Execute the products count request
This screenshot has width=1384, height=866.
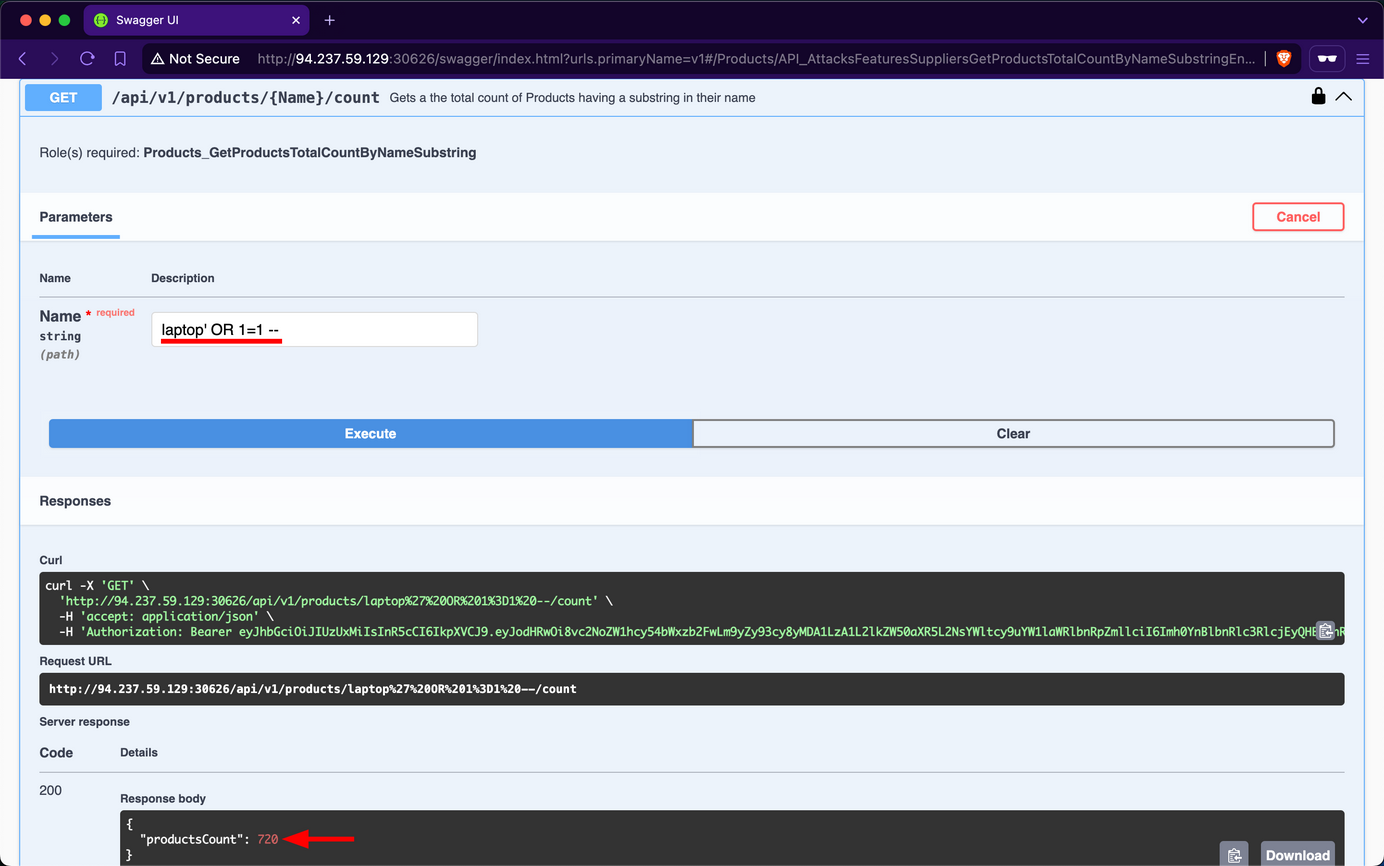370,433
